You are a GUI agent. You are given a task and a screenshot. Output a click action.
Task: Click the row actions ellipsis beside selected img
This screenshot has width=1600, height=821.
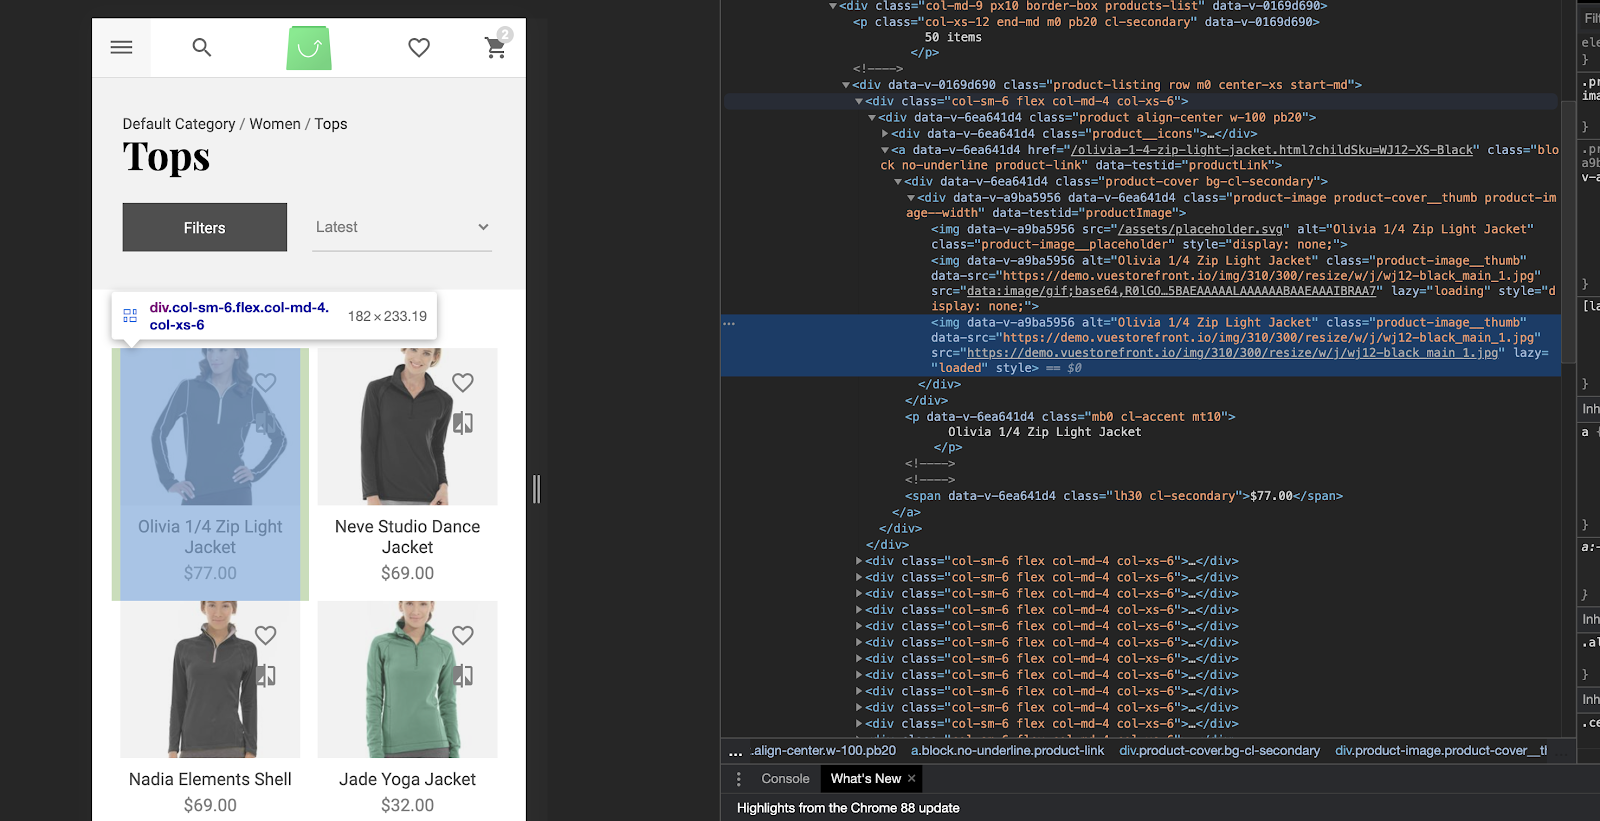click(729, 323)
